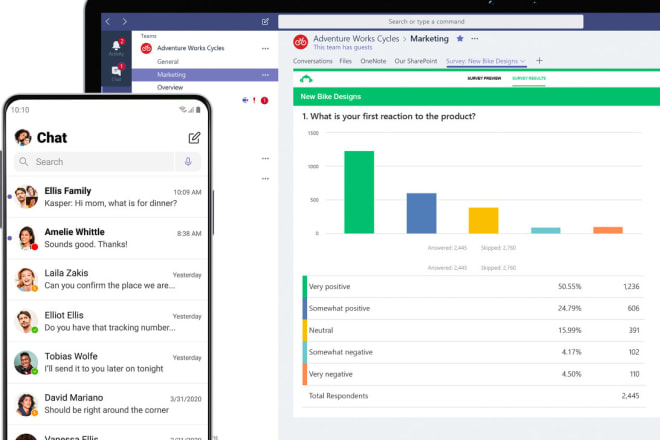Viewport: 660px width, 440px height.
Task: Open more options for the Adventure Works Cycles team
Action: [265, 48]
